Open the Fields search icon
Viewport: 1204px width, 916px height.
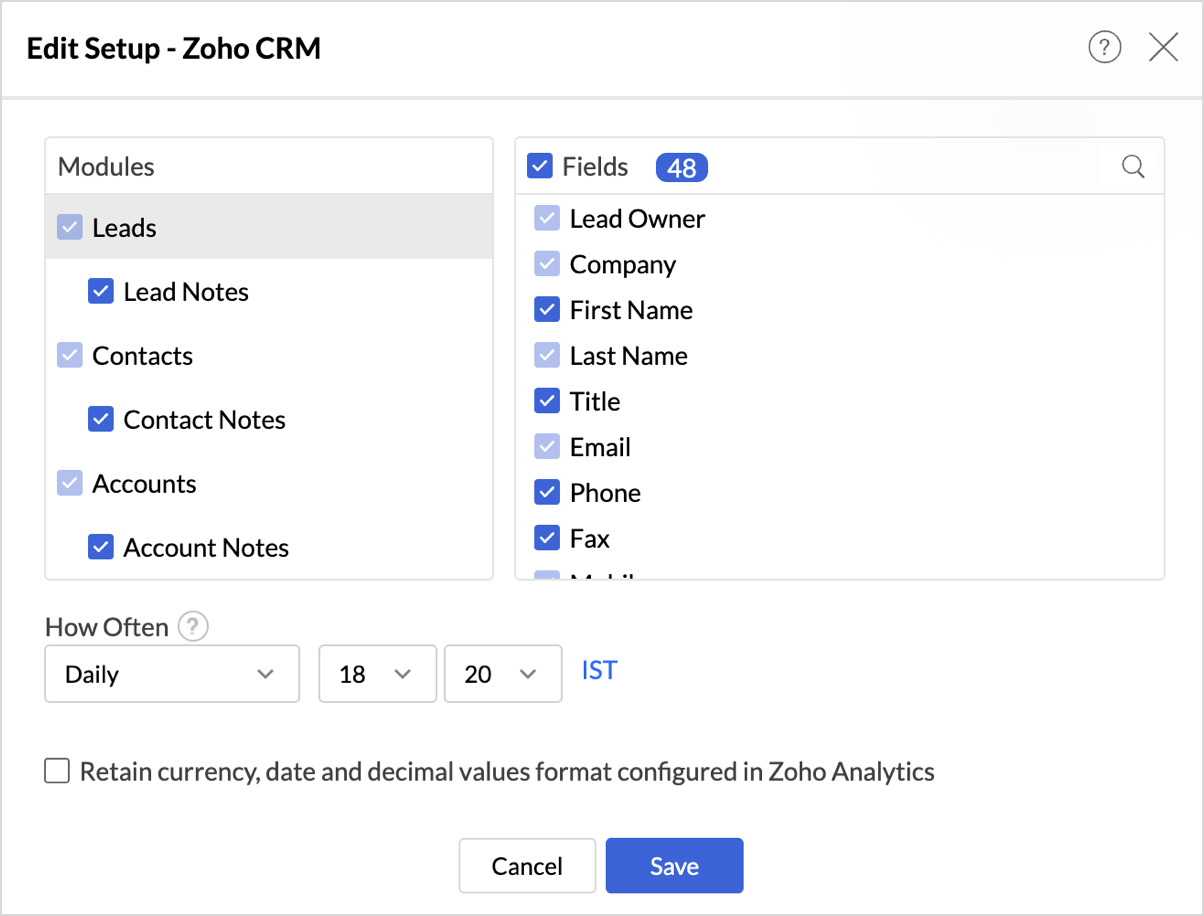click(x=1133, y=167)
